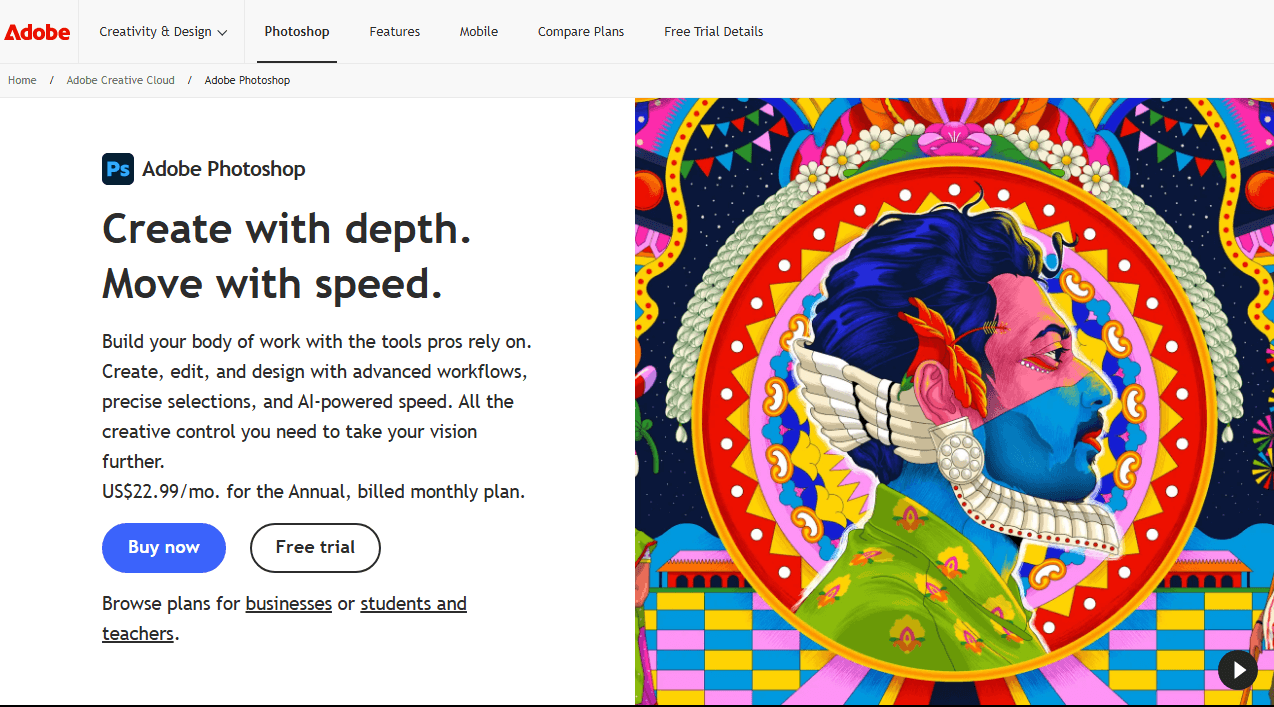Browse plans for businesses
1274x707 pixels.
point(289,604)
